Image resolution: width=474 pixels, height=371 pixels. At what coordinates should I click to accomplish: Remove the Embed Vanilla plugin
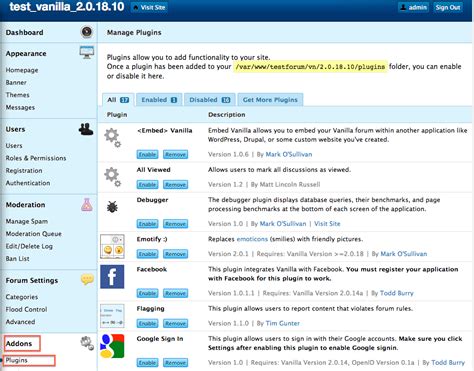pyautogui.click(x=175, y=154)
